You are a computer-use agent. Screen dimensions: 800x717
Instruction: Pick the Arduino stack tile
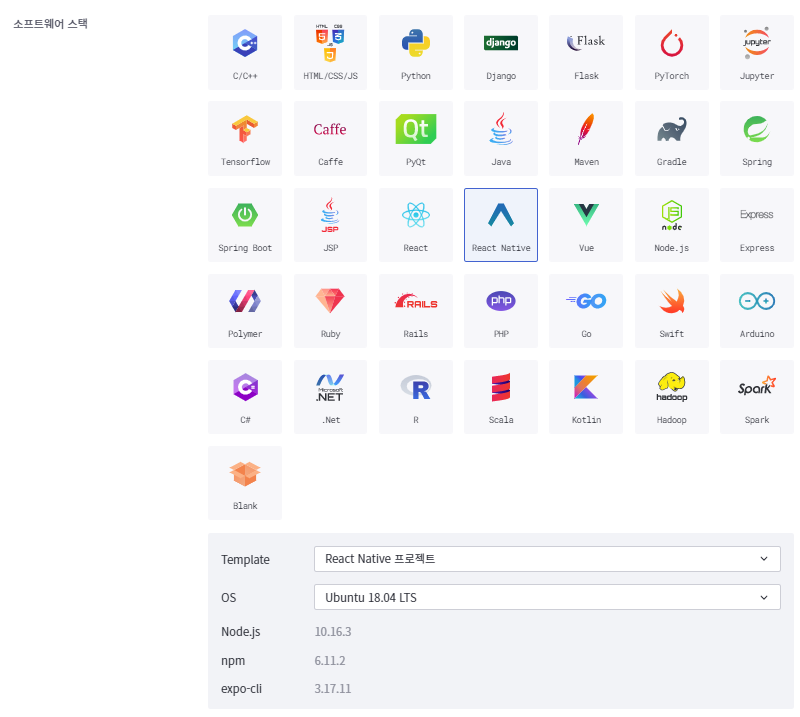[757, 311]
